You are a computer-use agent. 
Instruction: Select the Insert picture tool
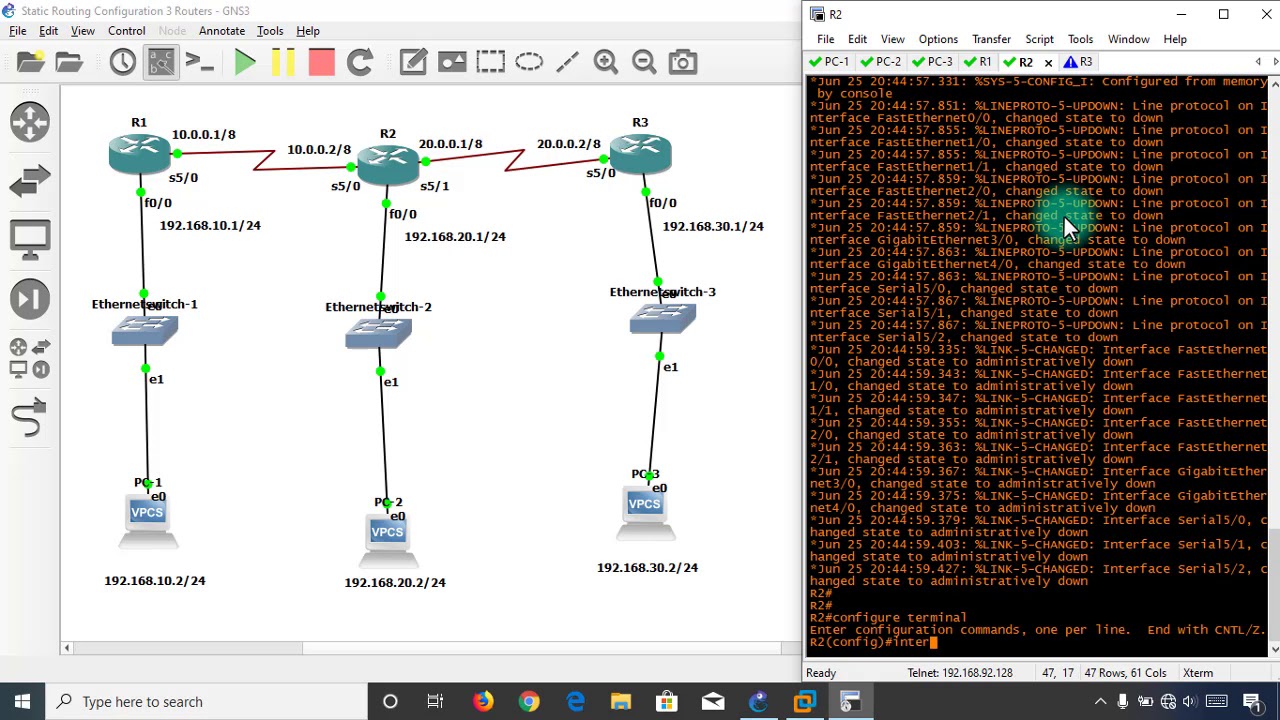452,62
